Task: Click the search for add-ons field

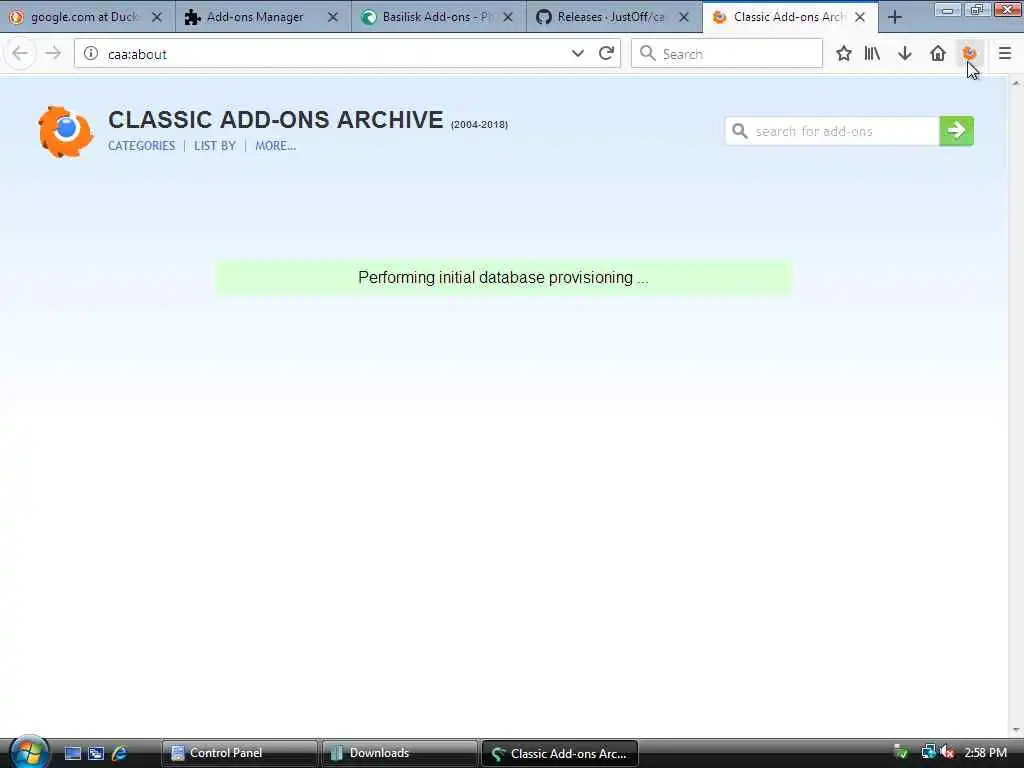Action: (x=832, y=131)
